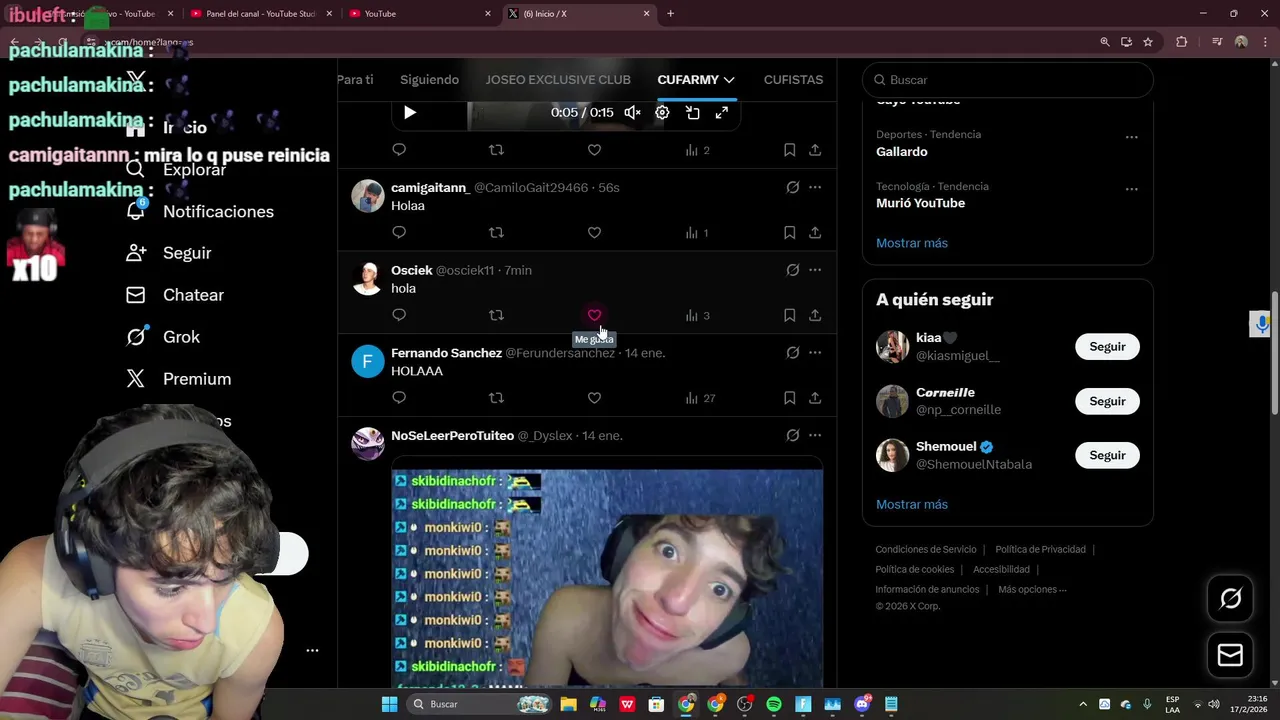Viewport: 1280px width, 720px height.
Task: Open the Windows Start menu
Action: coord(390,704)
